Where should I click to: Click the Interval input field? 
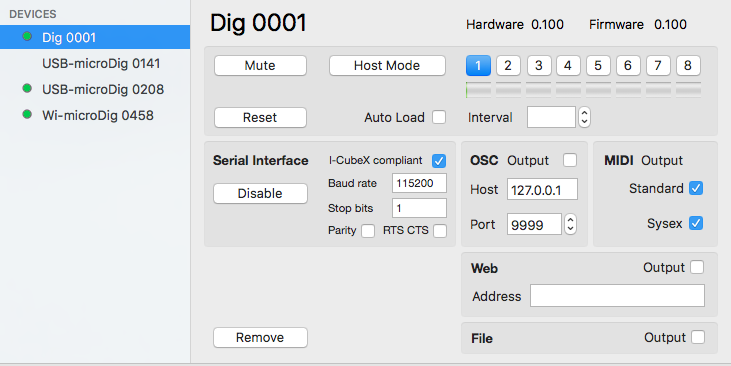552,117
